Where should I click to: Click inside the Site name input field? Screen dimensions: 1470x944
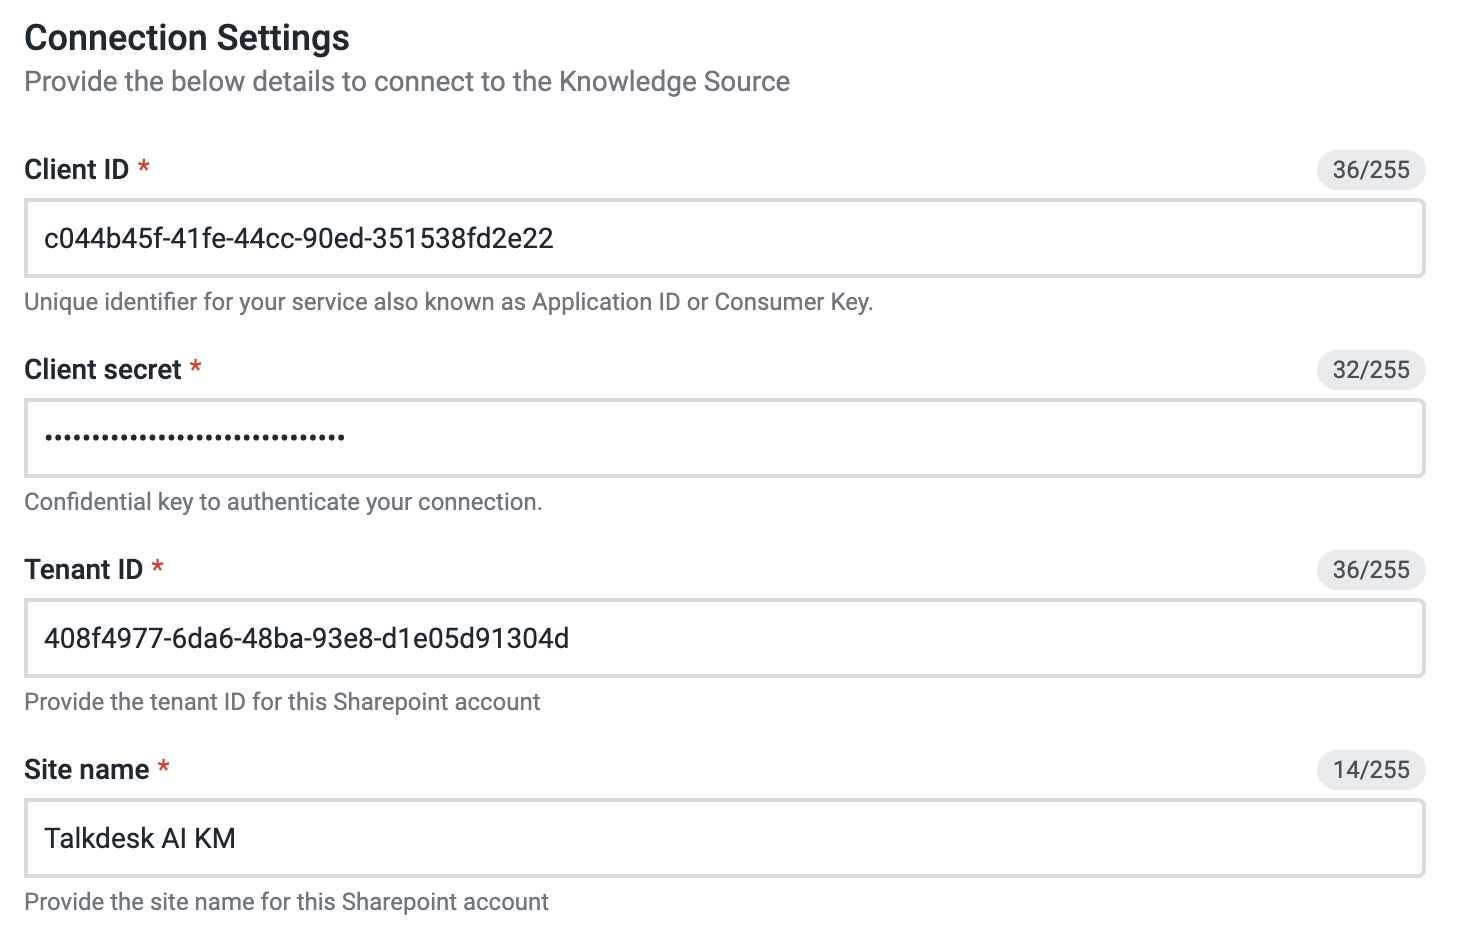[x=700, y=838]
